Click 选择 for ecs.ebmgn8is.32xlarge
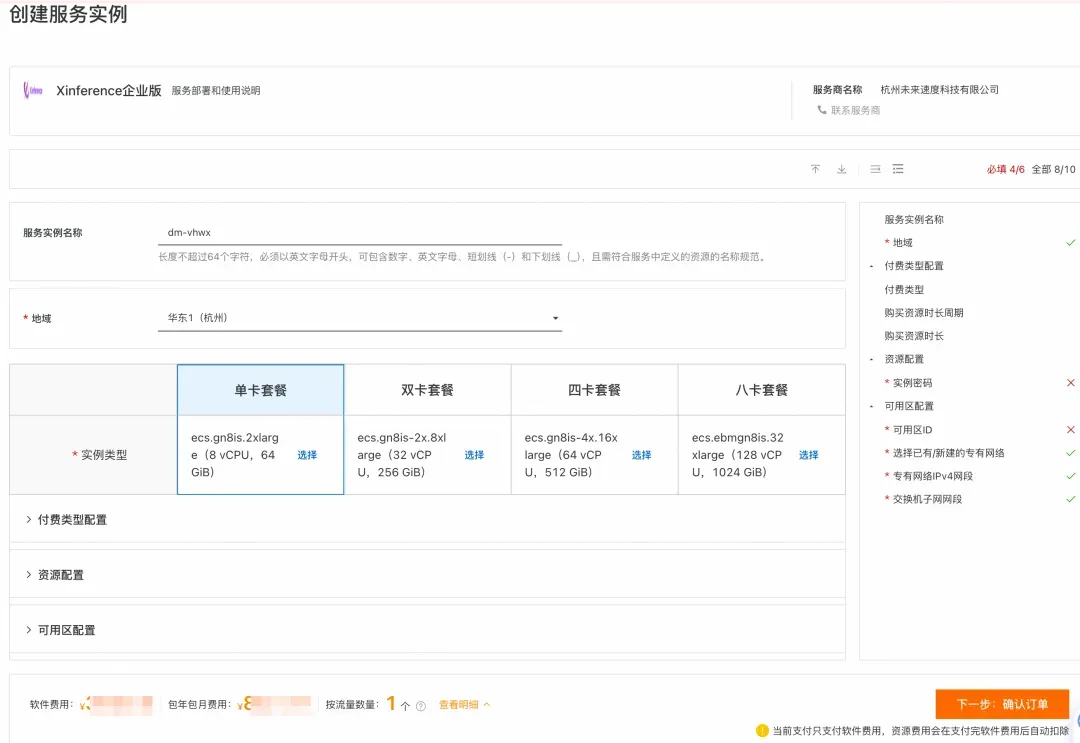The height and width of the screenshot is (743, 1080). tap(809, 454)
